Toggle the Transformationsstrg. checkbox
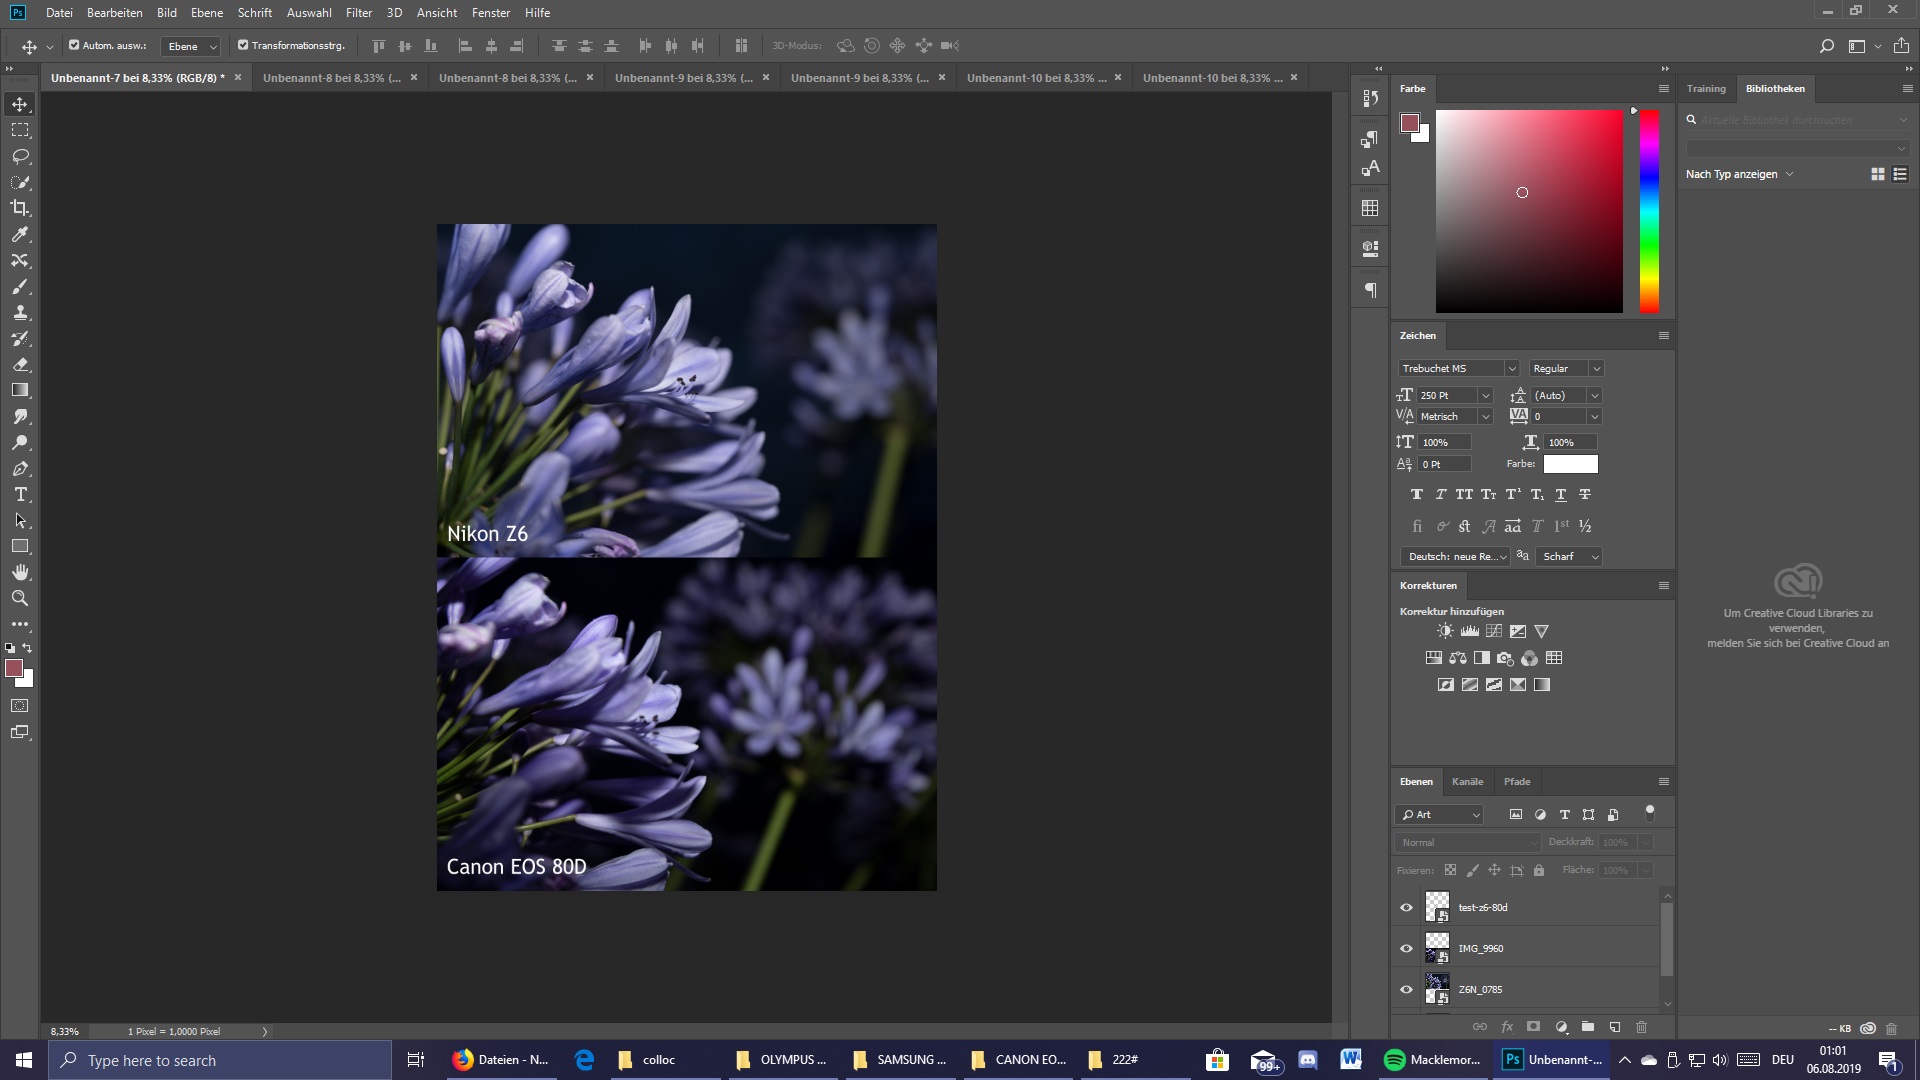1920x1080 pixels. tap(243, 45)
